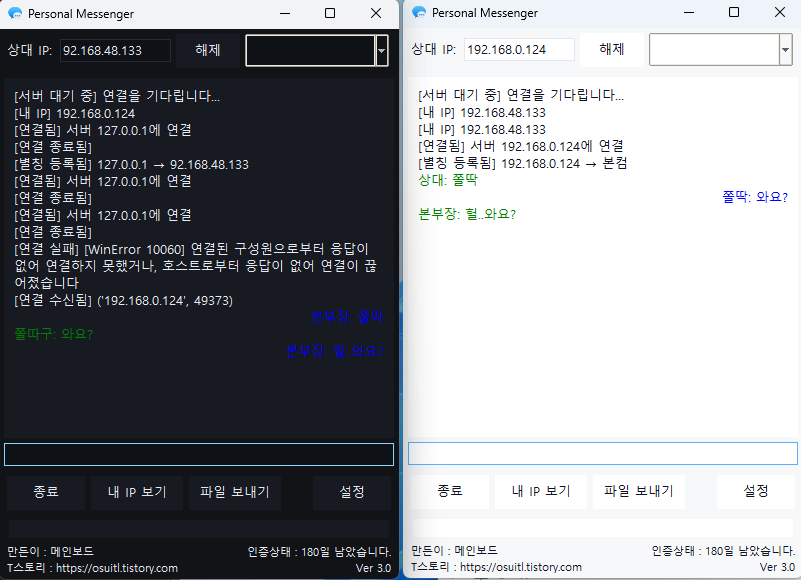The height and width of the screenshot is (580, 801).
Task: Click 'Ver 3.0' text in dark window
Action: (x=373, y=568)
